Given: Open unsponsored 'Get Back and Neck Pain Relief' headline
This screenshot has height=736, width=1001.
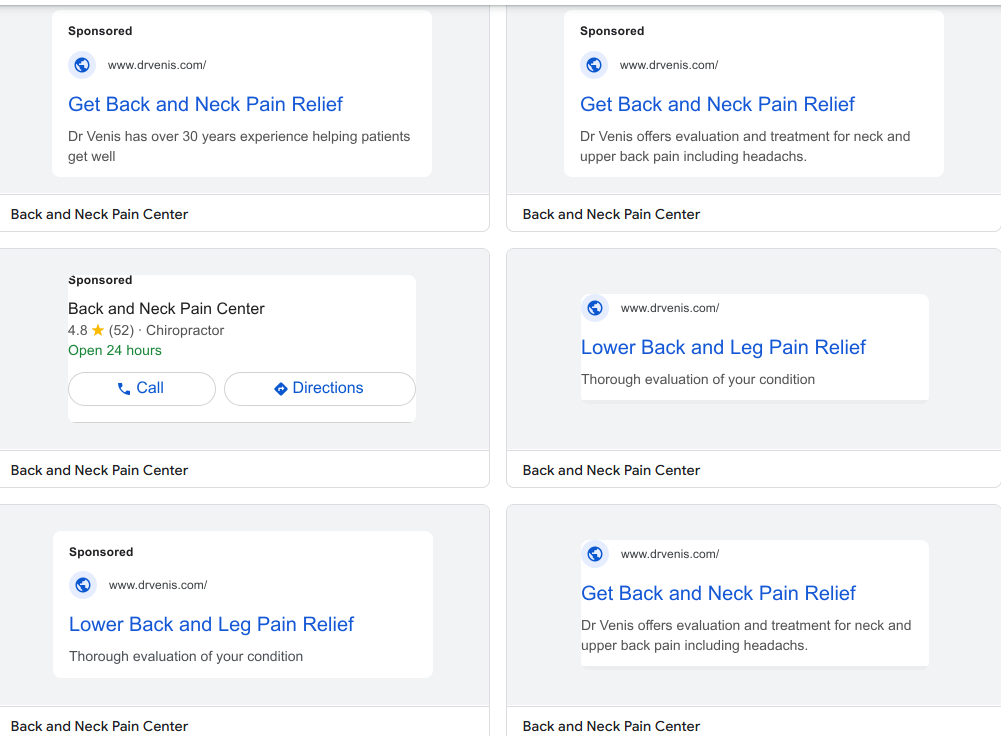Looking at the screenshot, I should coord(718,593).
